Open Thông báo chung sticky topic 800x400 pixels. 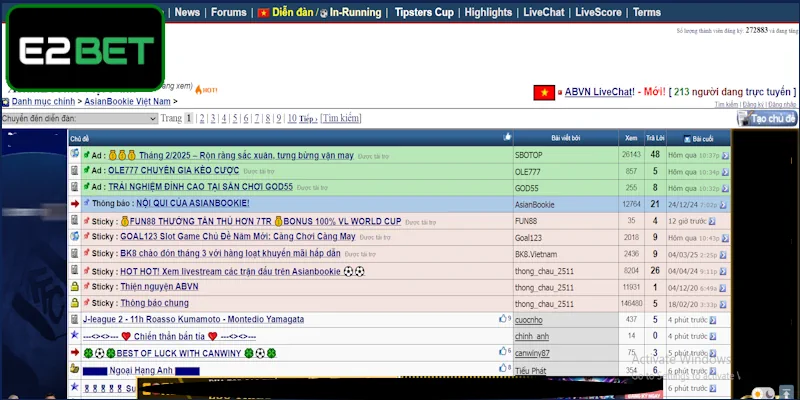[x=154, y=303]
